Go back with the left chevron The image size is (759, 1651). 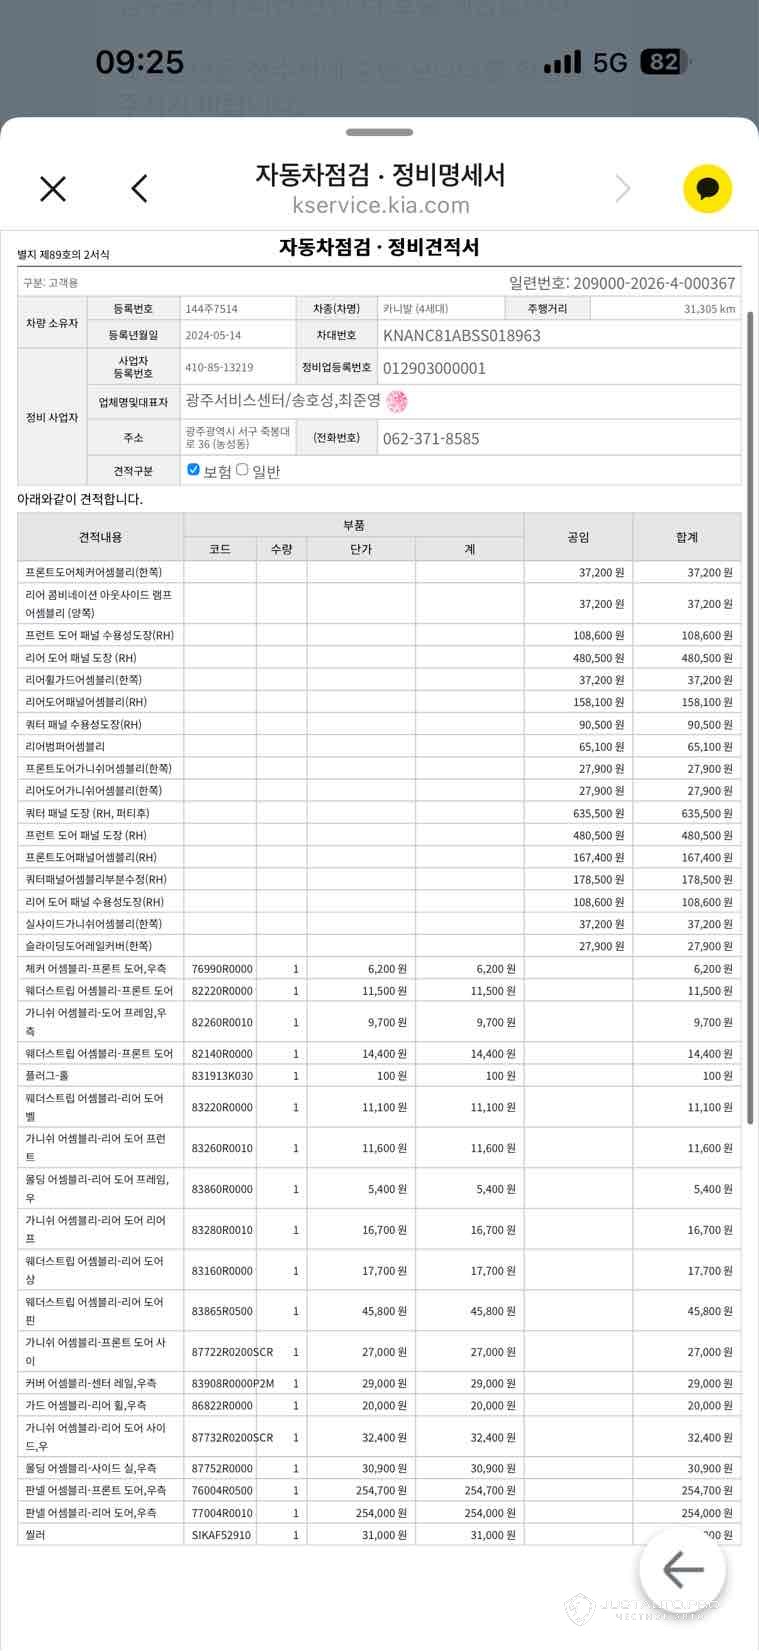click(x=140, y=188)
